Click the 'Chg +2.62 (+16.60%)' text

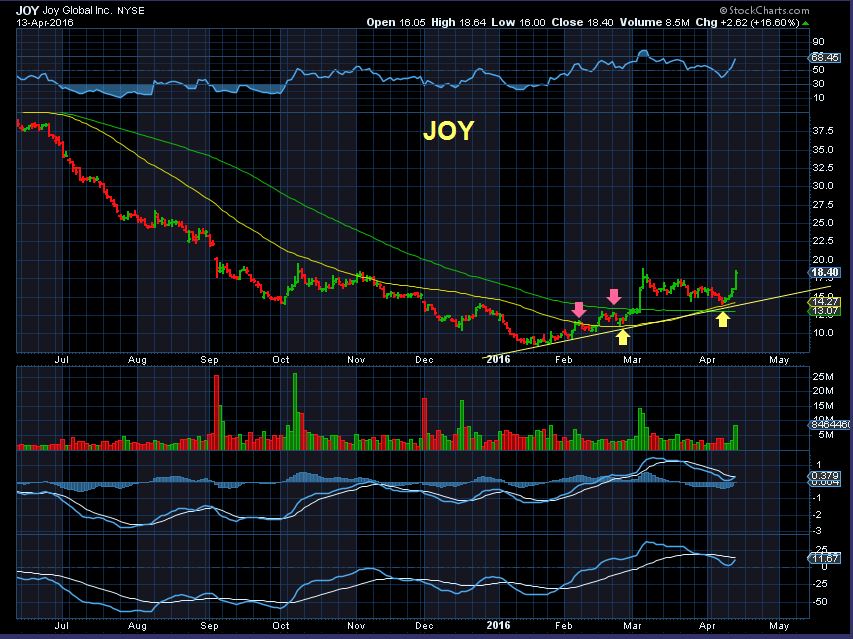[x=747, y=22]
